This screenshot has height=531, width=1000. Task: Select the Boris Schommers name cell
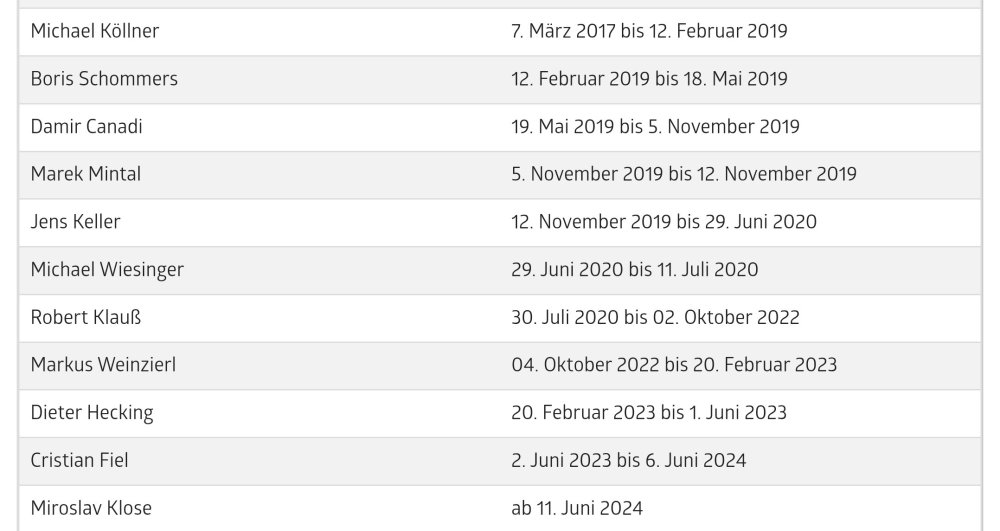[x=104, y=79]
